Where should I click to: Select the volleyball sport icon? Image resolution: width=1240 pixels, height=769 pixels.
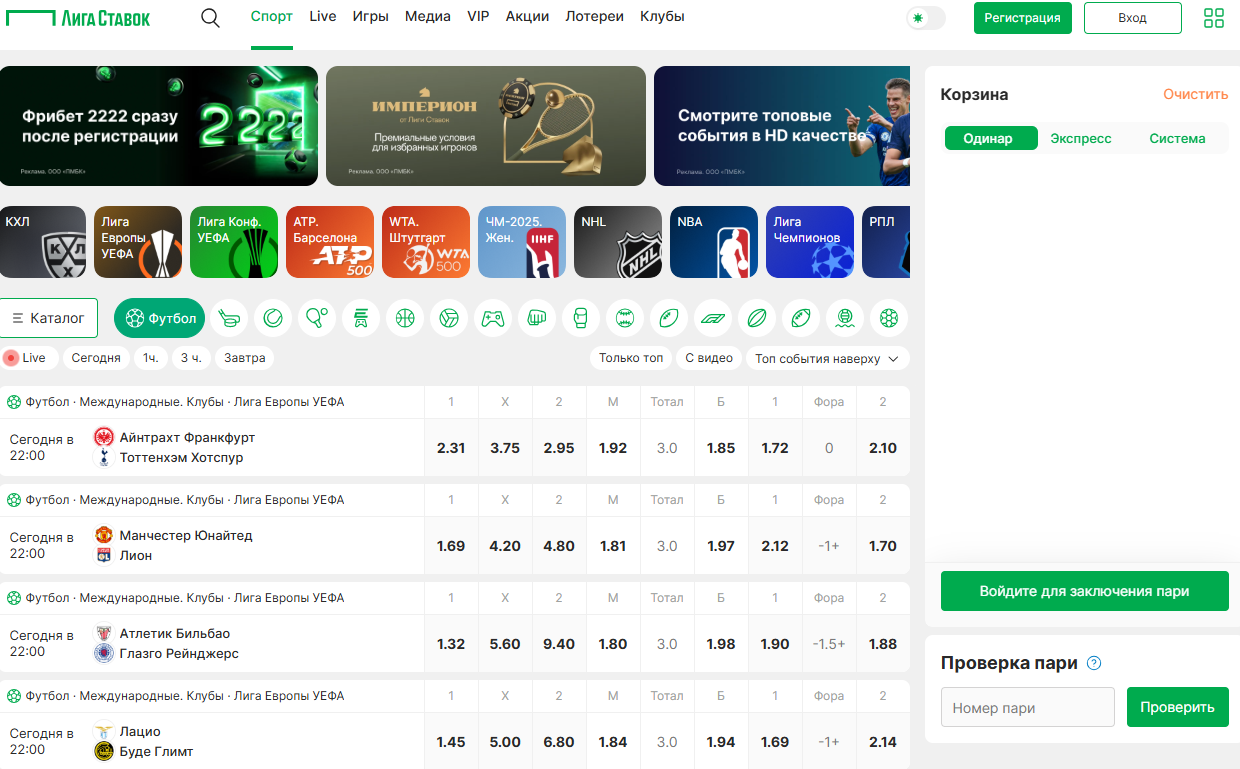click(449, 318)
